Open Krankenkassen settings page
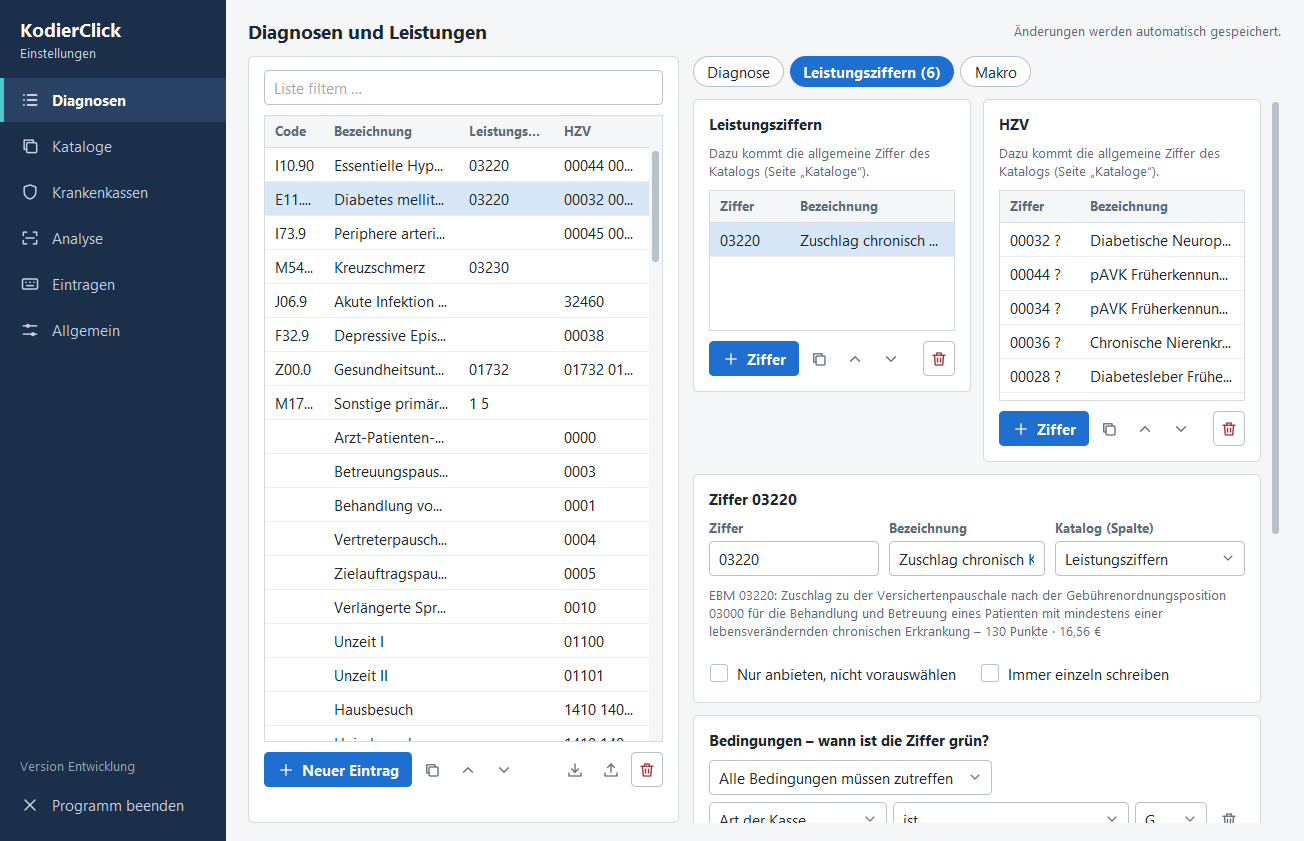1304x841 pixels. [113, 193]
